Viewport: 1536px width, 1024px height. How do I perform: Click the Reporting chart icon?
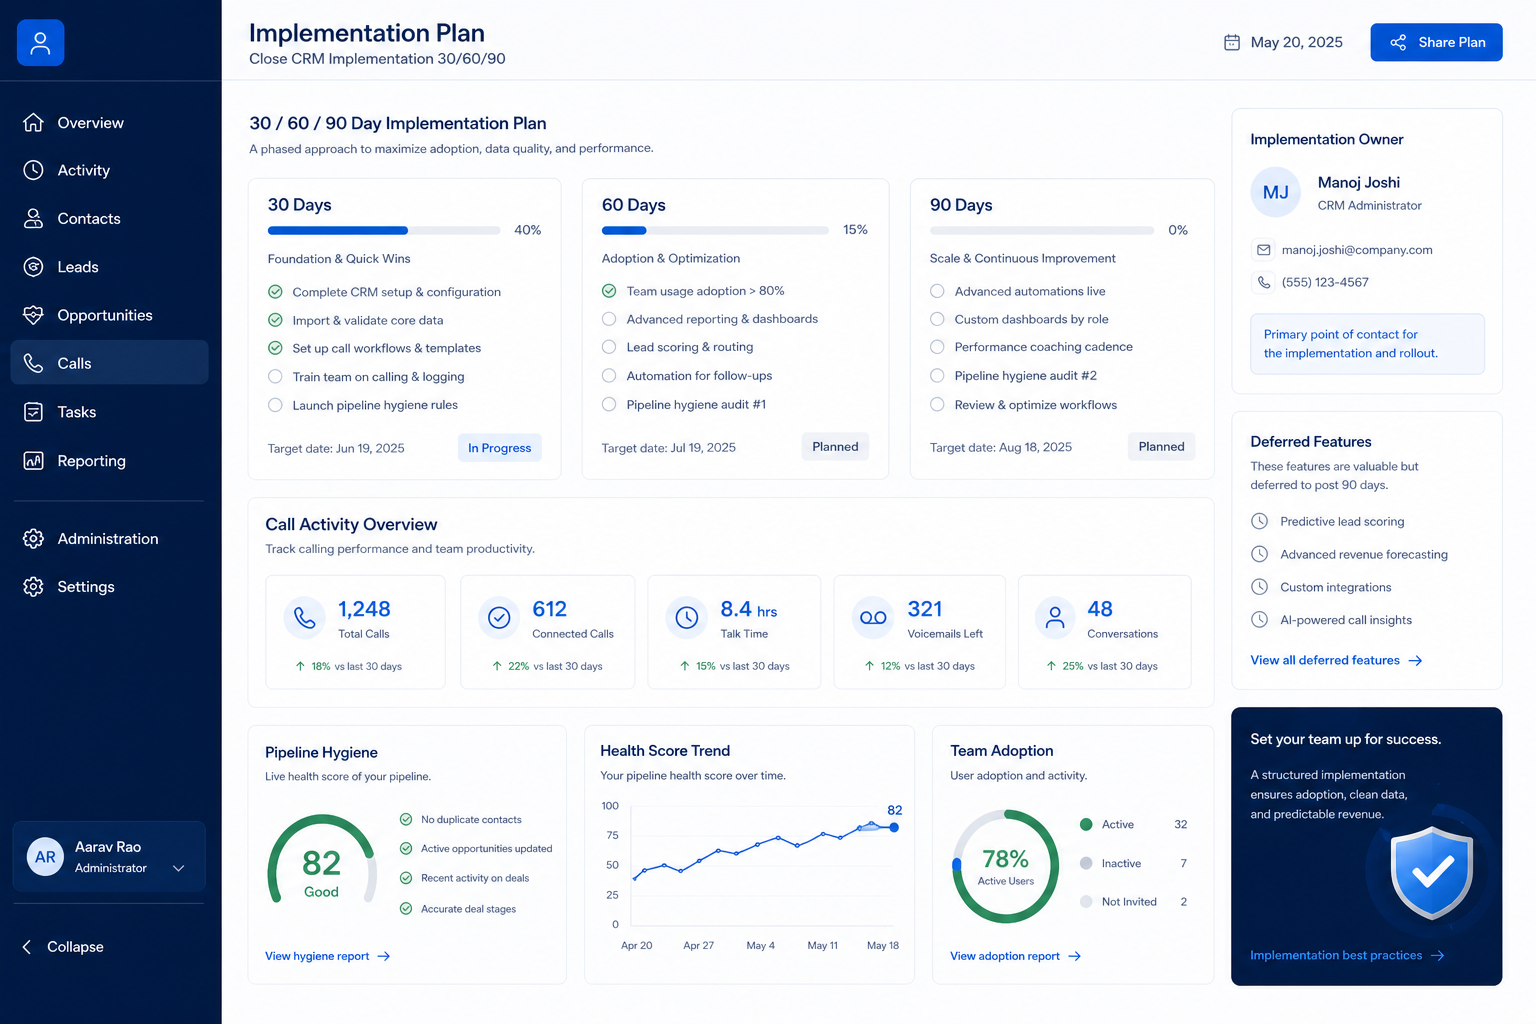coord(33,461)
